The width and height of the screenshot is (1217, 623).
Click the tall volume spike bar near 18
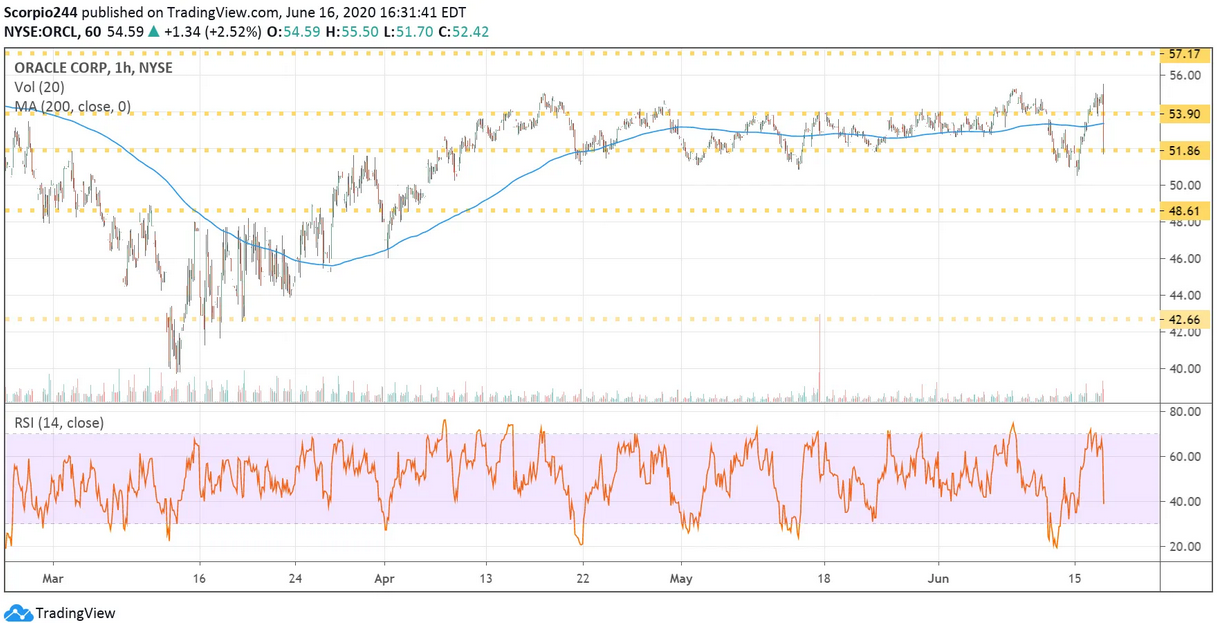pos(820,357)
